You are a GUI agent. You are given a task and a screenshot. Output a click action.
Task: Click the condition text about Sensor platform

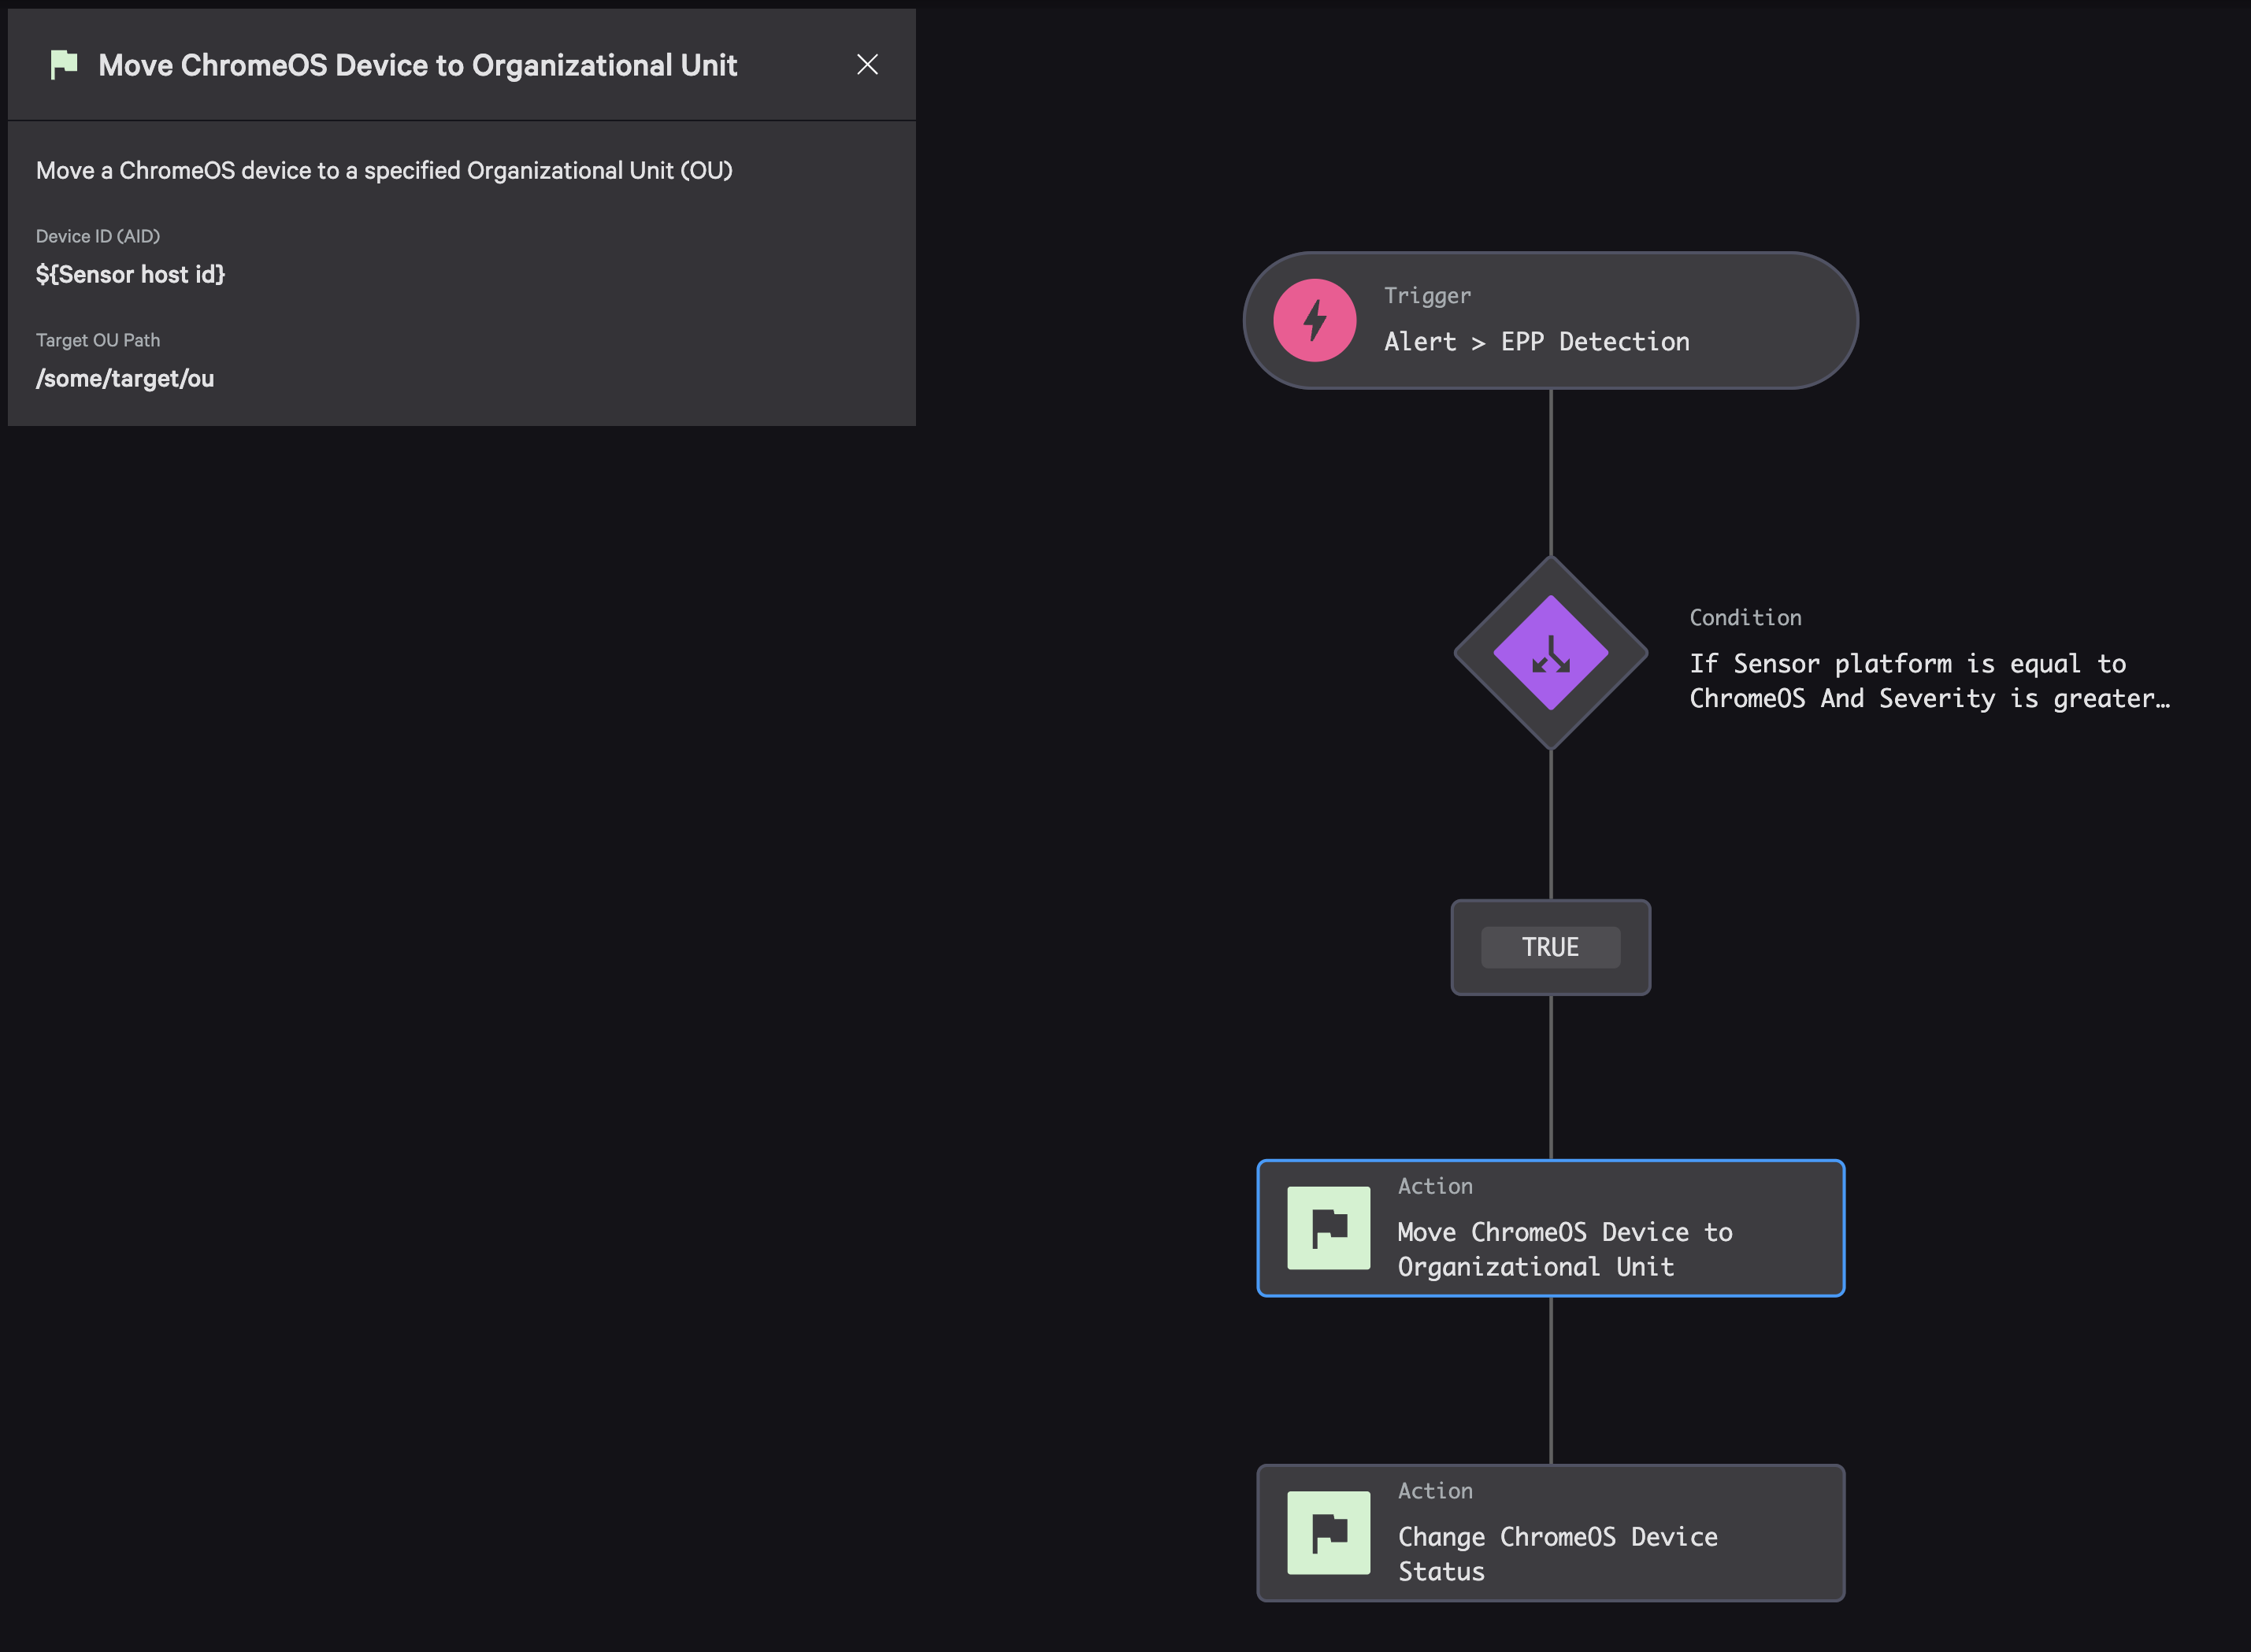click(1929, 681)
